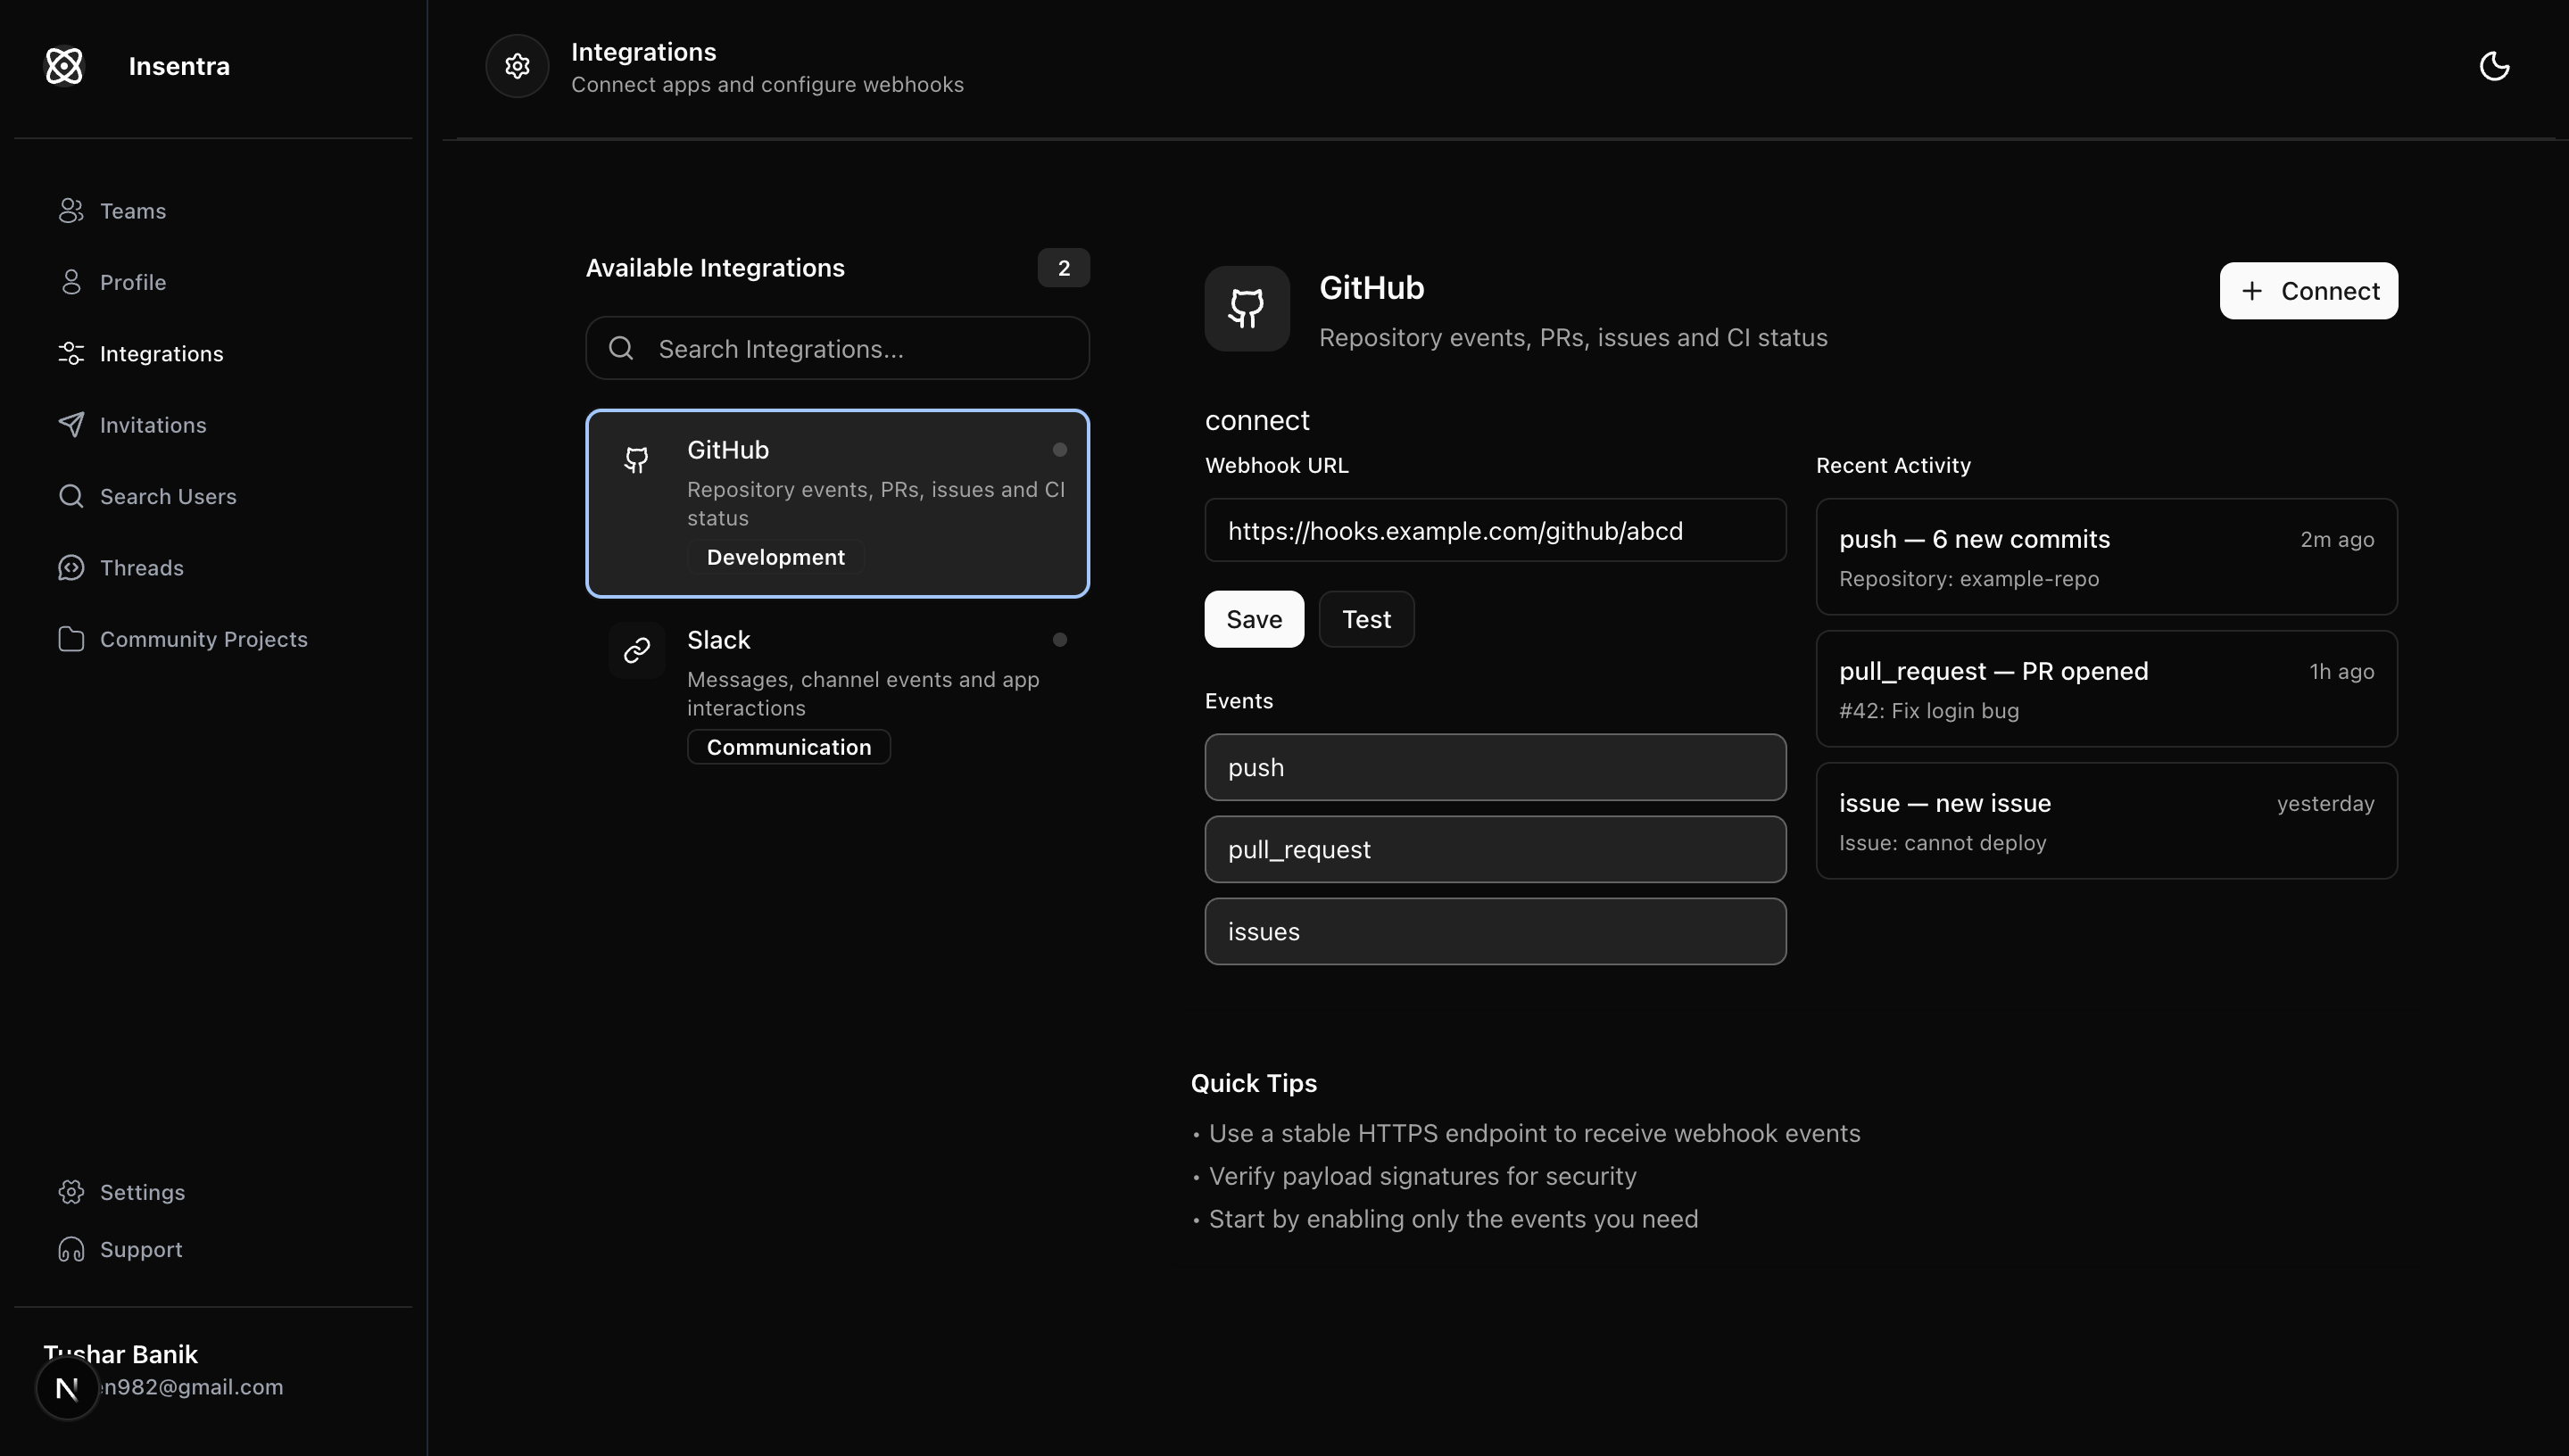This screenshot has width=2569, height=1456.
Task: Click the GitHub cat icon in integrations list
Action: [637, 460]
